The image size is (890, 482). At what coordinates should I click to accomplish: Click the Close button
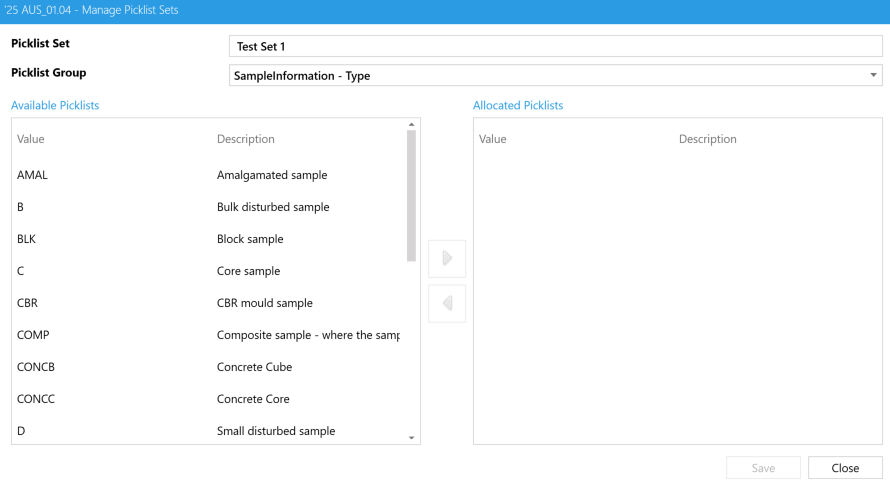[x=845, y=468]
